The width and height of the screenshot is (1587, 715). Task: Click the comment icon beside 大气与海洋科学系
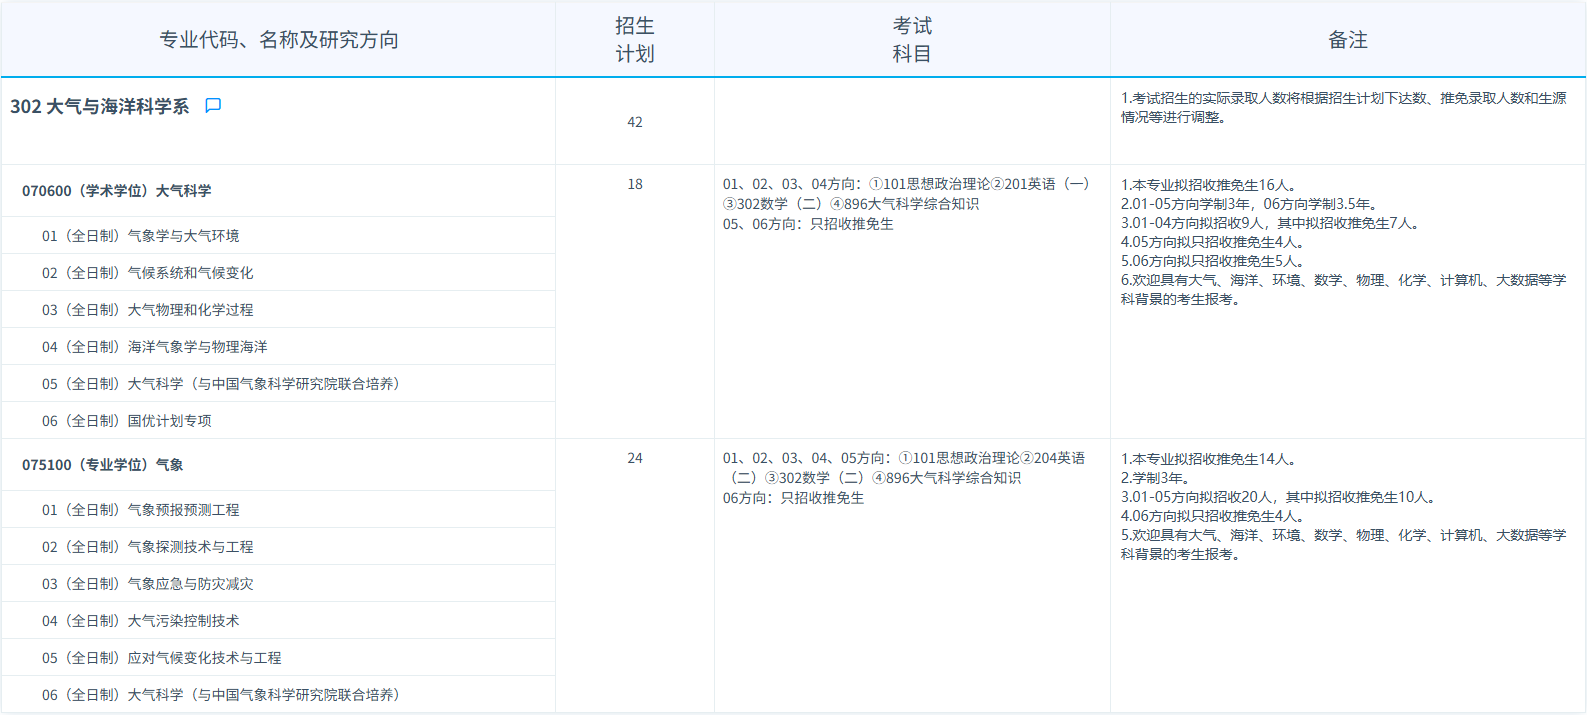pyautogui.click(x=213, y=106)
